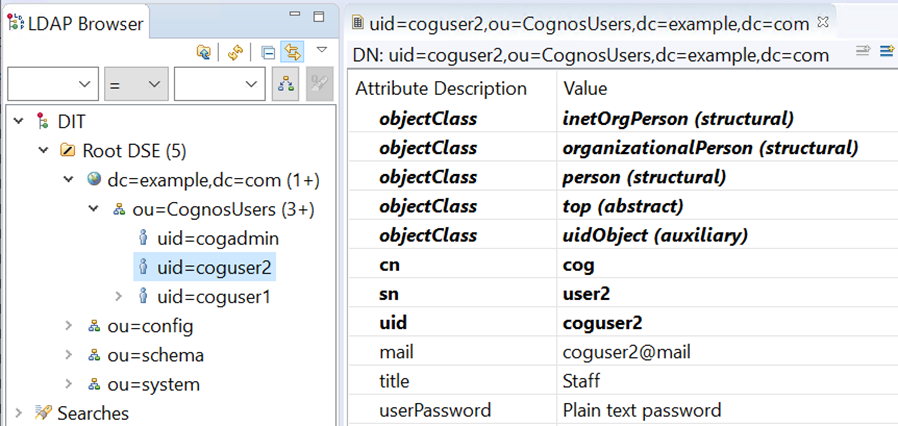This screenshot has height=426, width=898.
Task: Click the quick search scope subtree button
Action: [x=286, y=85]
